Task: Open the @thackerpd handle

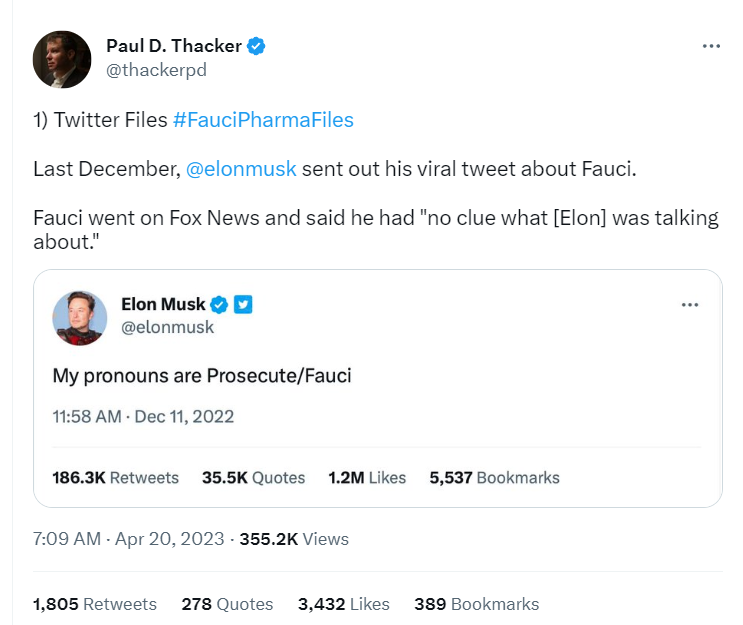Action: [x=155, y=69]
